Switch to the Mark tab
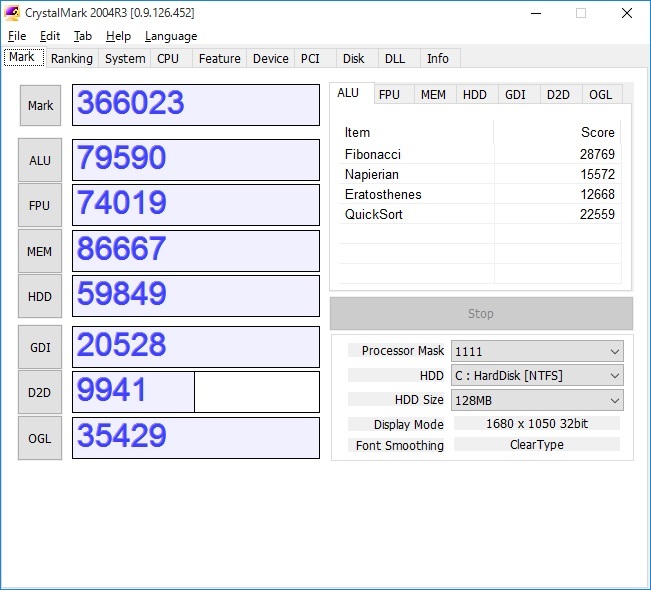Viewport: 651px width, 590px height. click(x=24, y=57)
